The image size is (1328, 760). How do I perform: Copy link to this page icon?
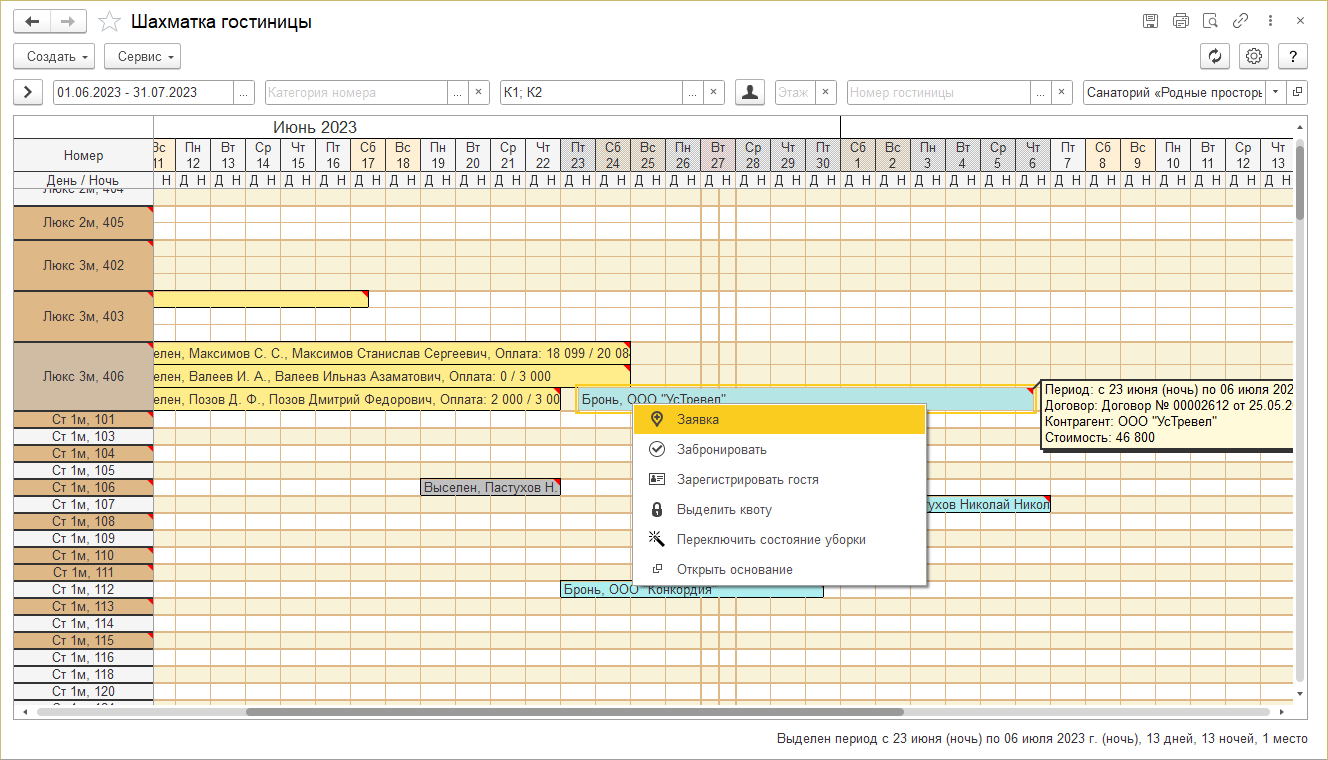[x=1240, y=21]
